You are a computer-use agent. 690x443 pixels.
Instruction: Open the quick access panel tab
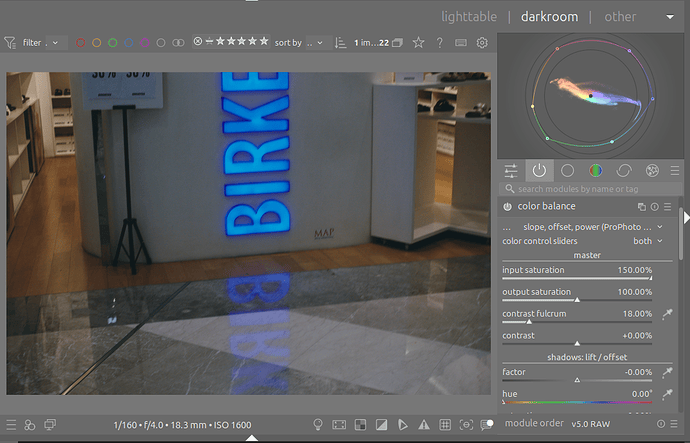[511, 171]
